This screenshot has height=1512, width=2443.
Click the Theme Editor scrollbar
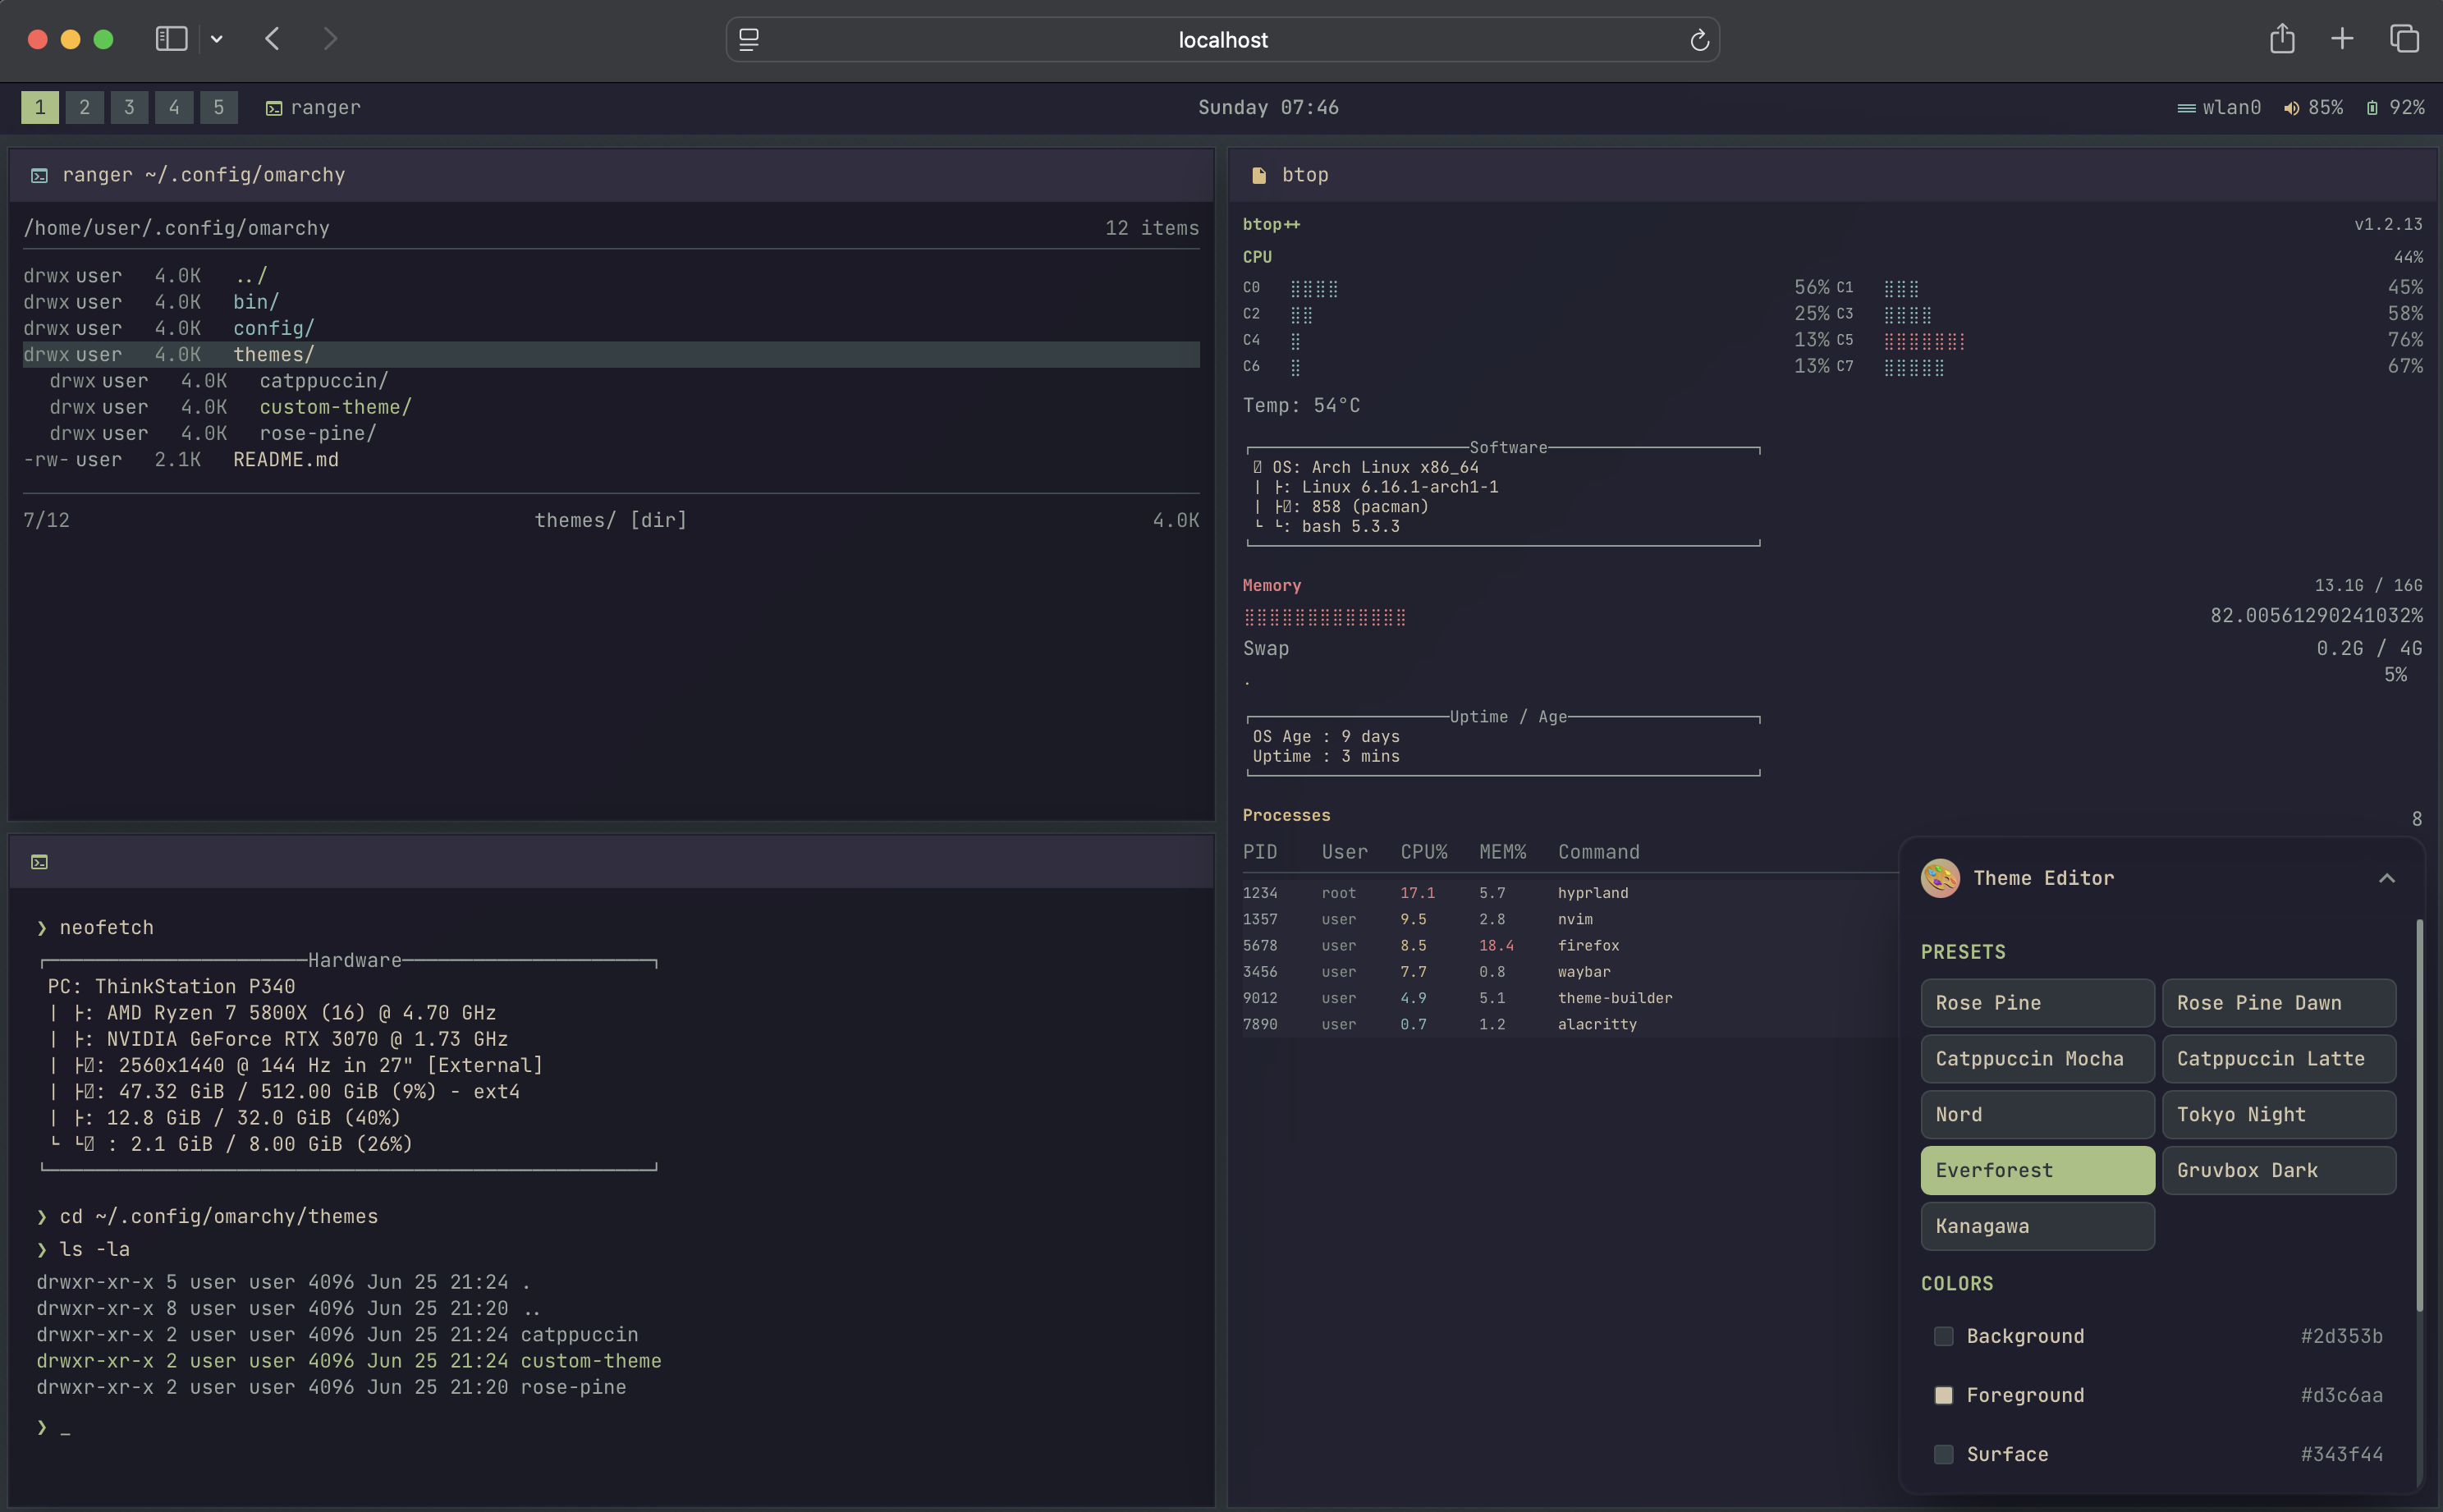pyautogui.click(x=2418, y=1113)
